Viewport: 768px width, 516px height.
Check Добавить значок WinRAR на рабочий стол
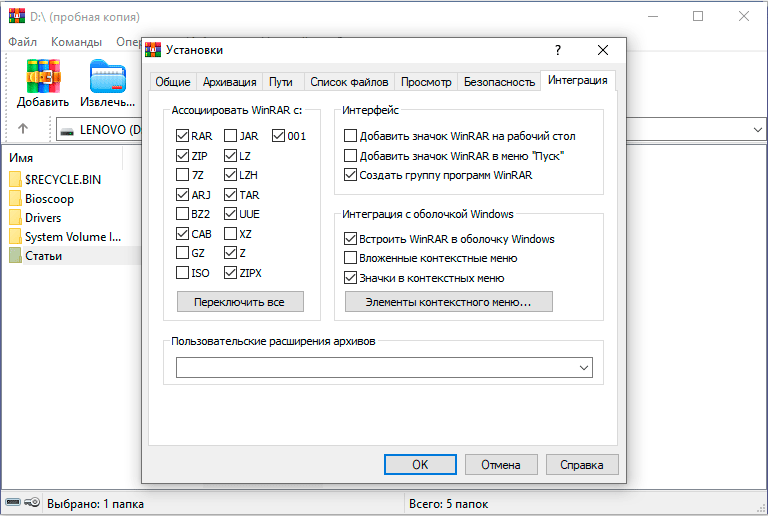tap(350, 136)
